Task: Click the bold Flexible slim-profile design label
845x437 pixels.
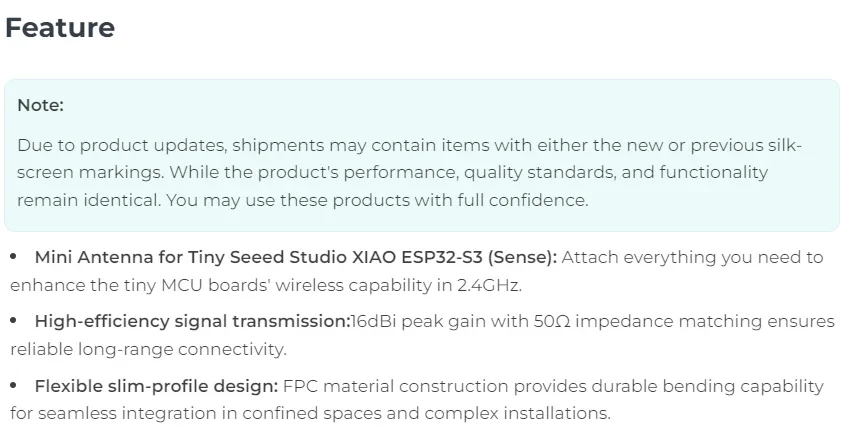Action: point(156,386)
